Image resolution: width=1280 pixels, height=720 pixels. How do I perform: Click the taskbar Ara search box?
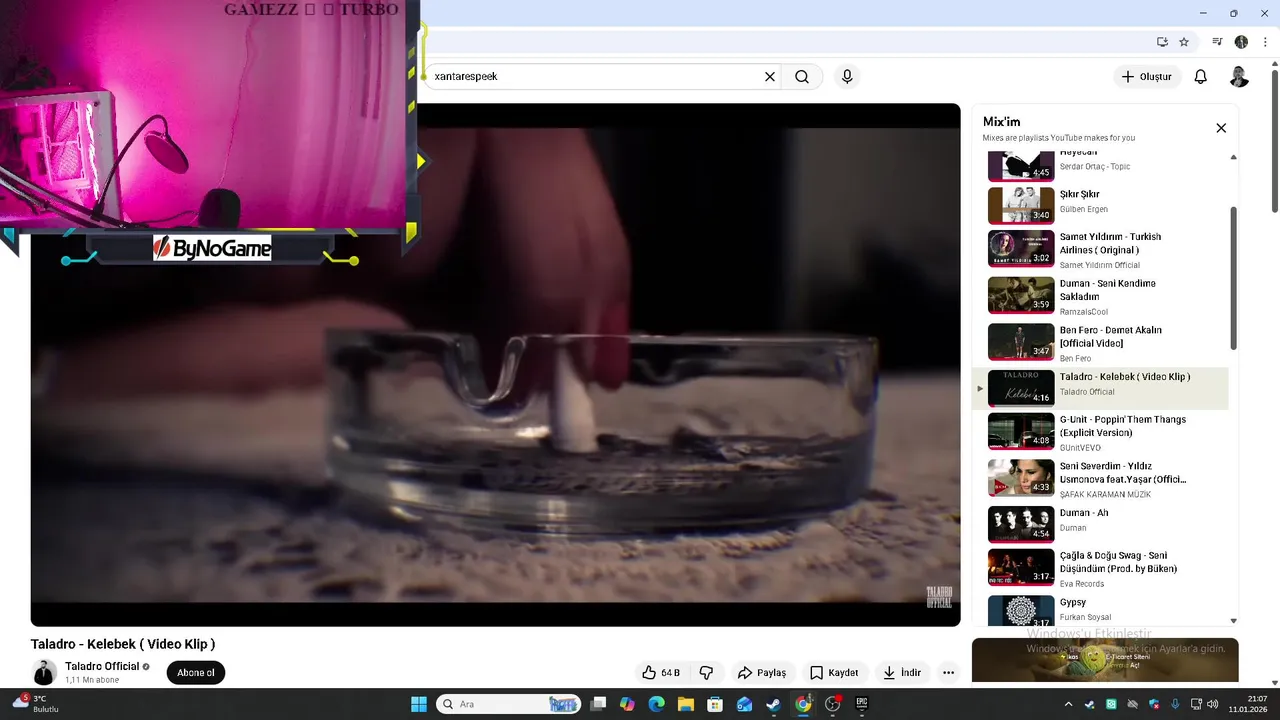(509, 704)
